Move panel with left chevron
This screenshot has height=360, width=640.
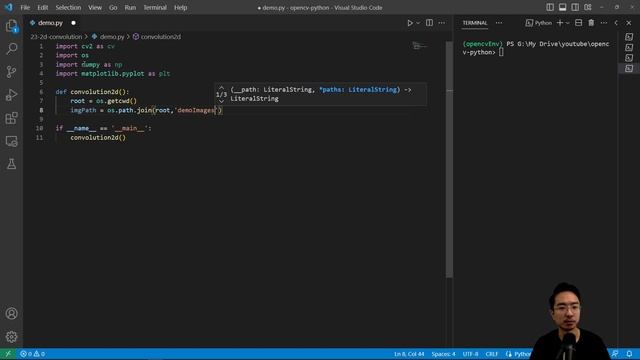[616, 23]
